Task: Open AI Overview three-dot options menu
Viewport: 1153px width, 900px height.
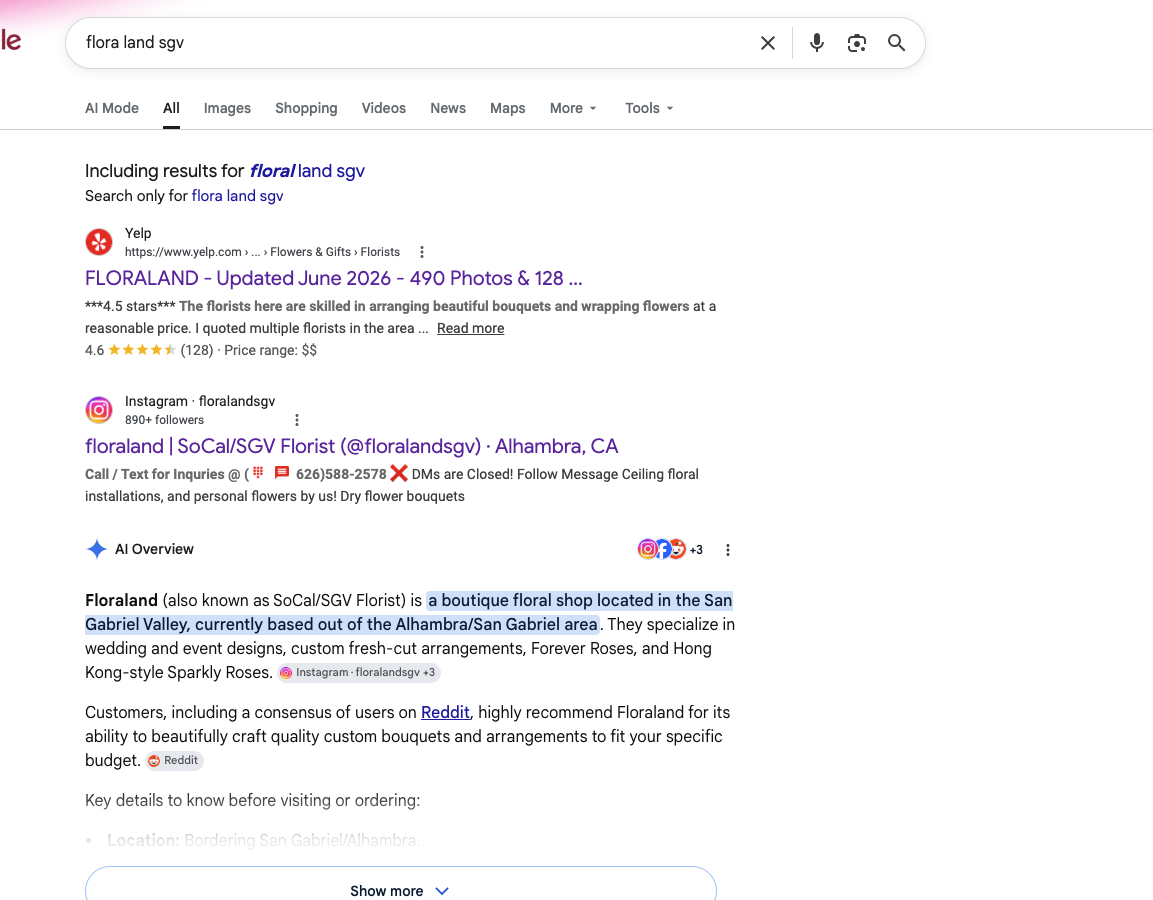Action: [727, 550]
